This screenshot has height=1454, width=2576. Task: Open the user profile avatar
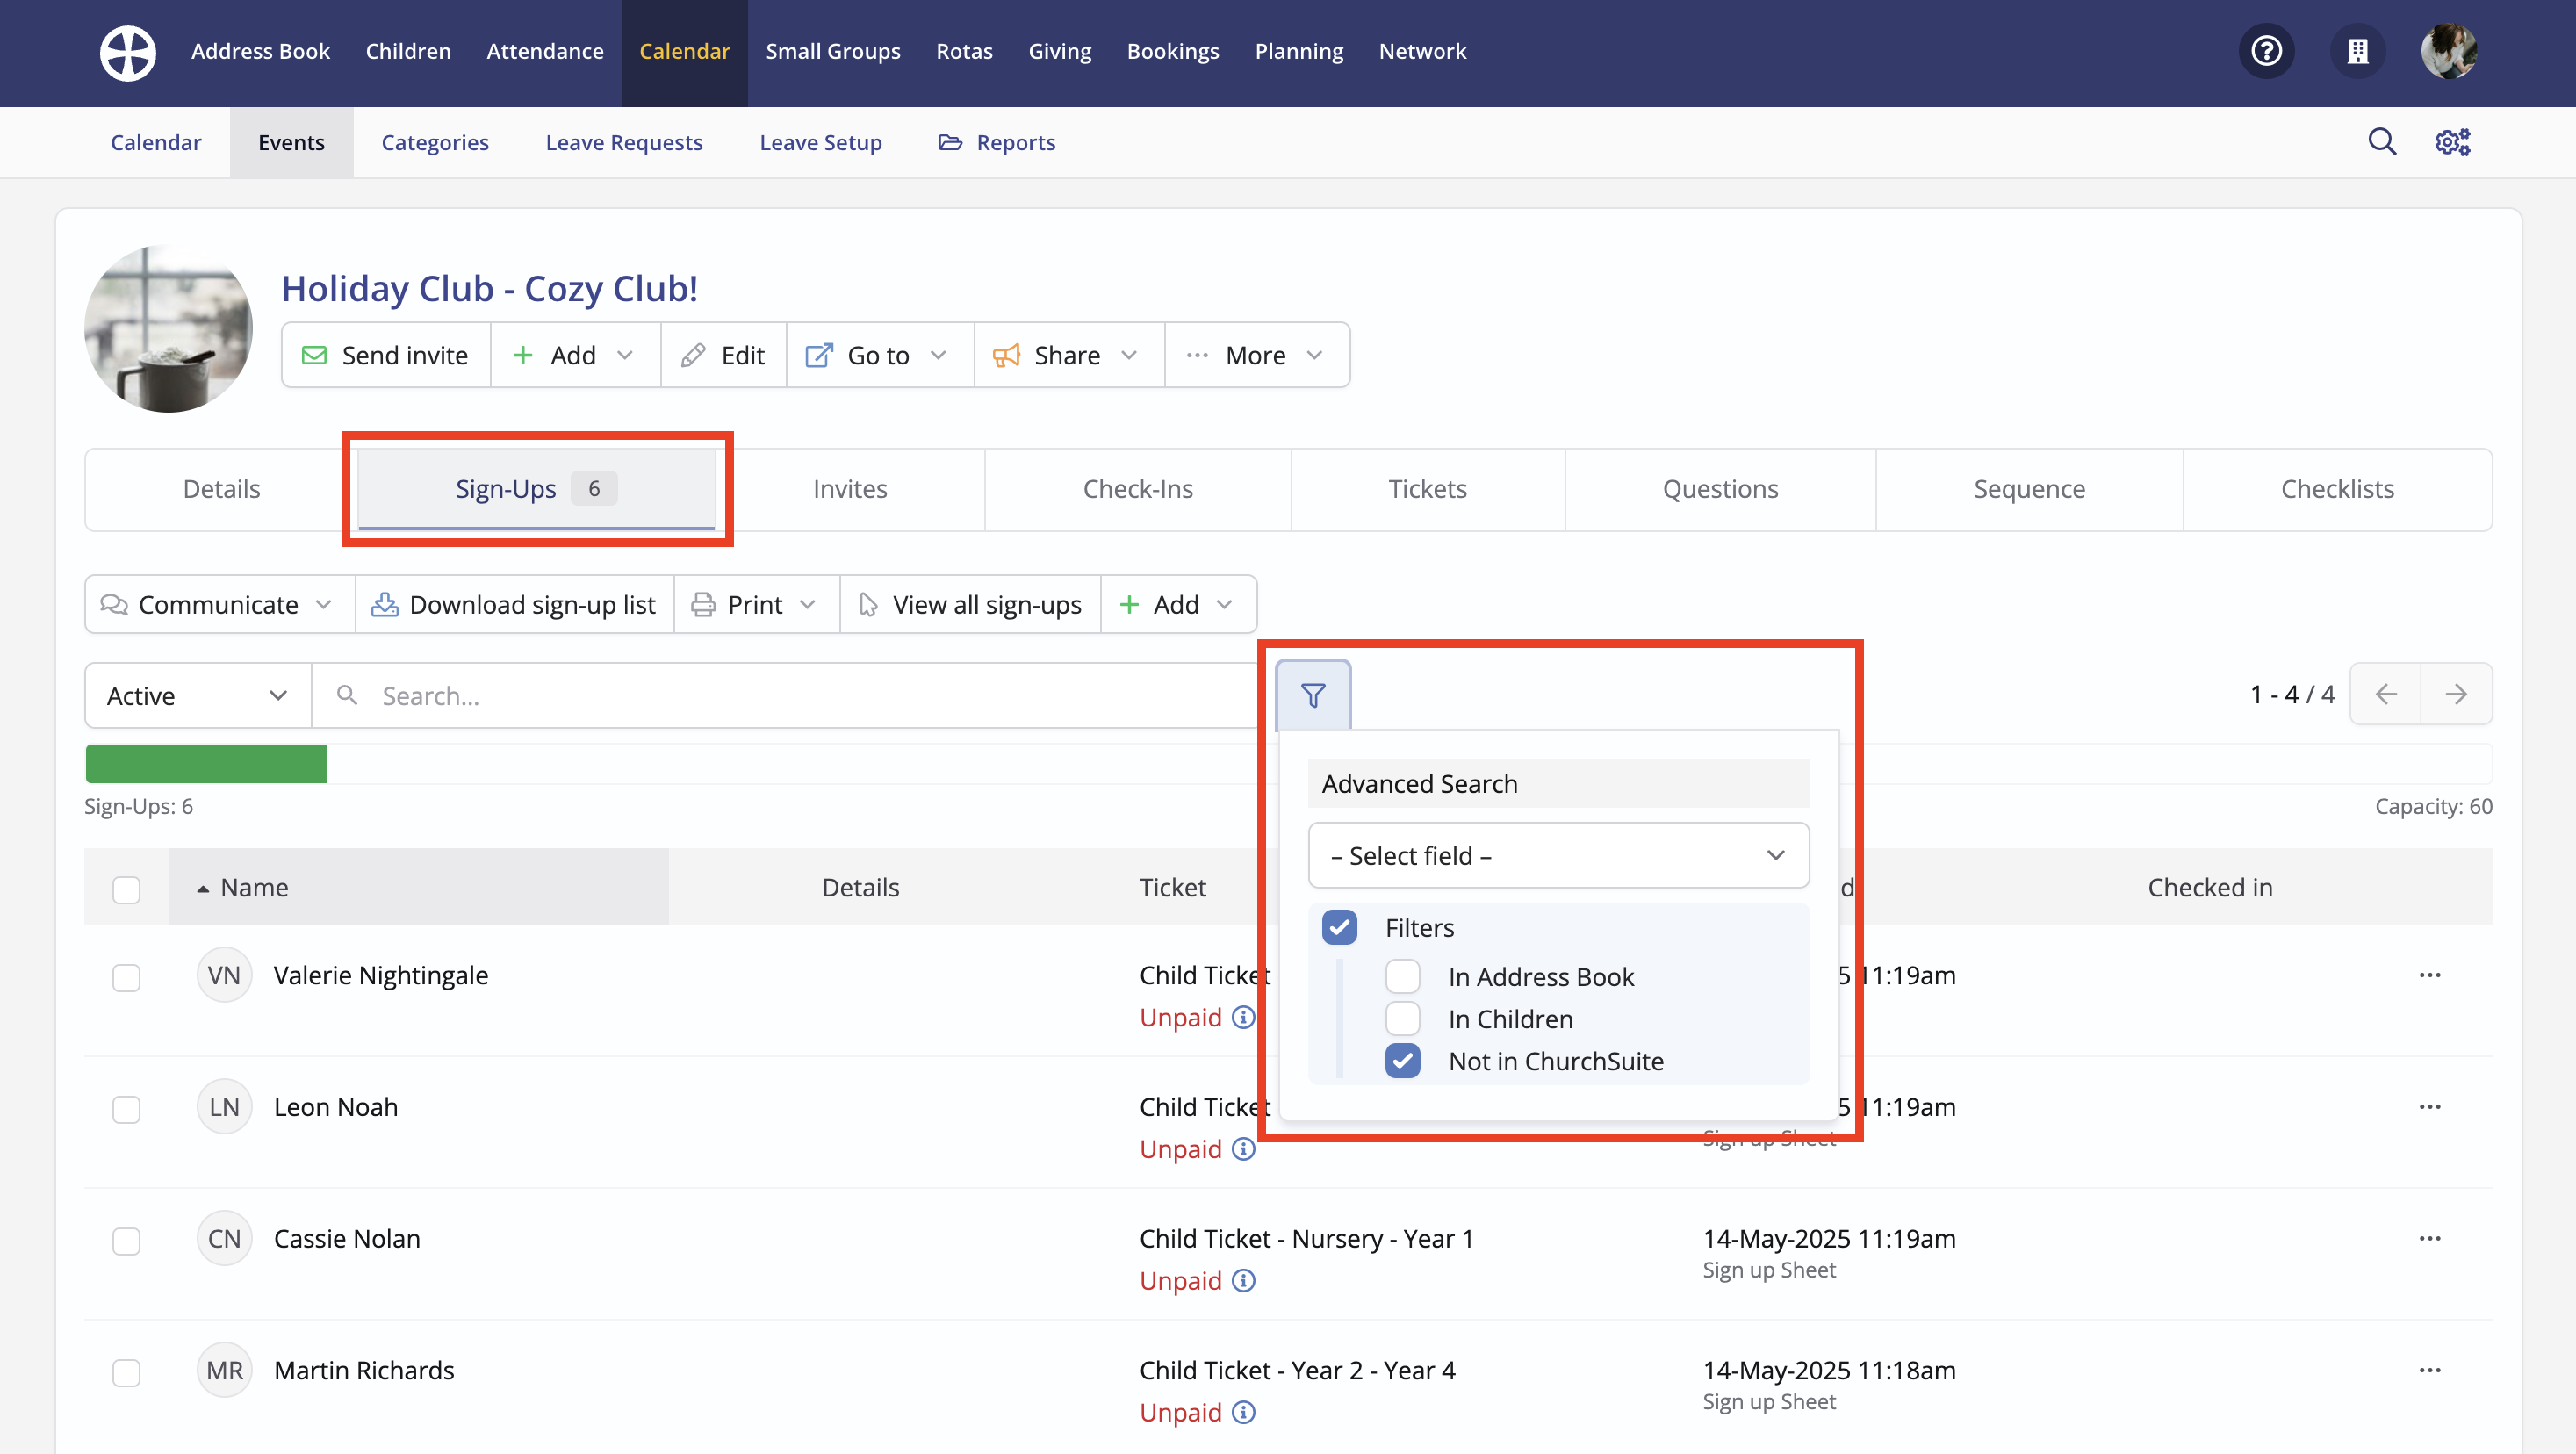(2449, 51)
